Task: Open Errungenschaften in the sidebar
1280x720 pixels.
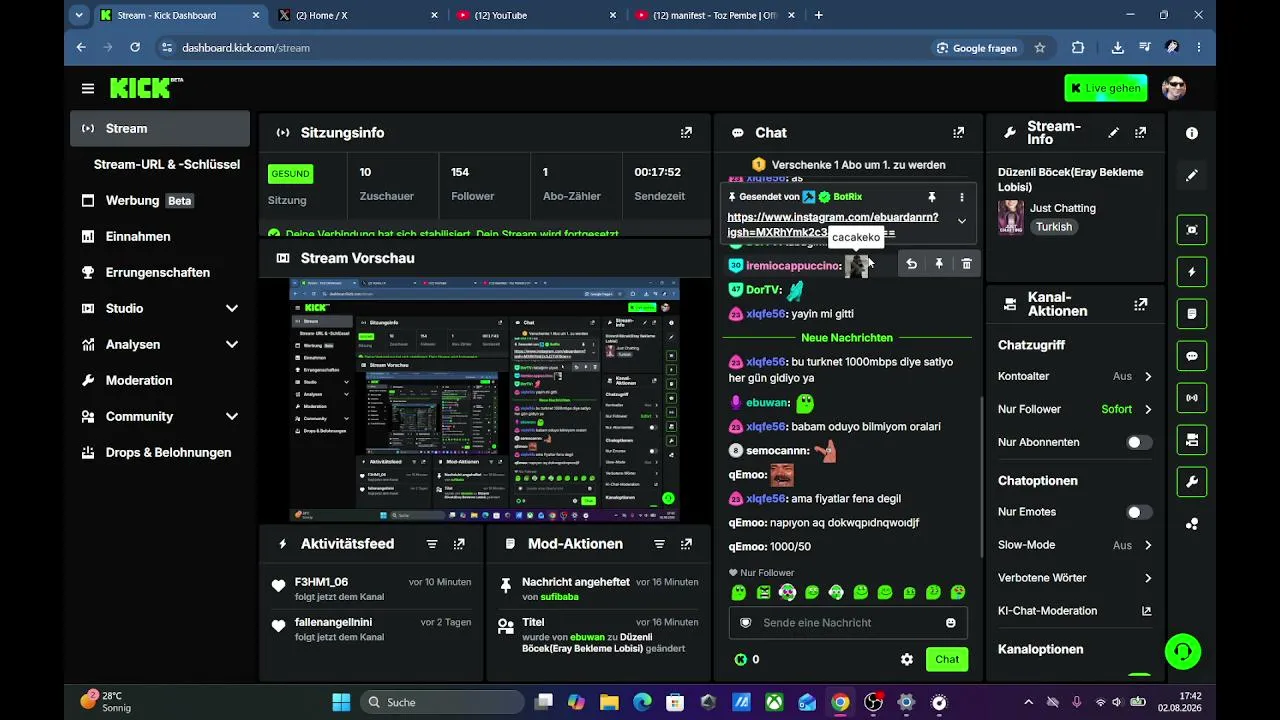Action: pos(160,272)
